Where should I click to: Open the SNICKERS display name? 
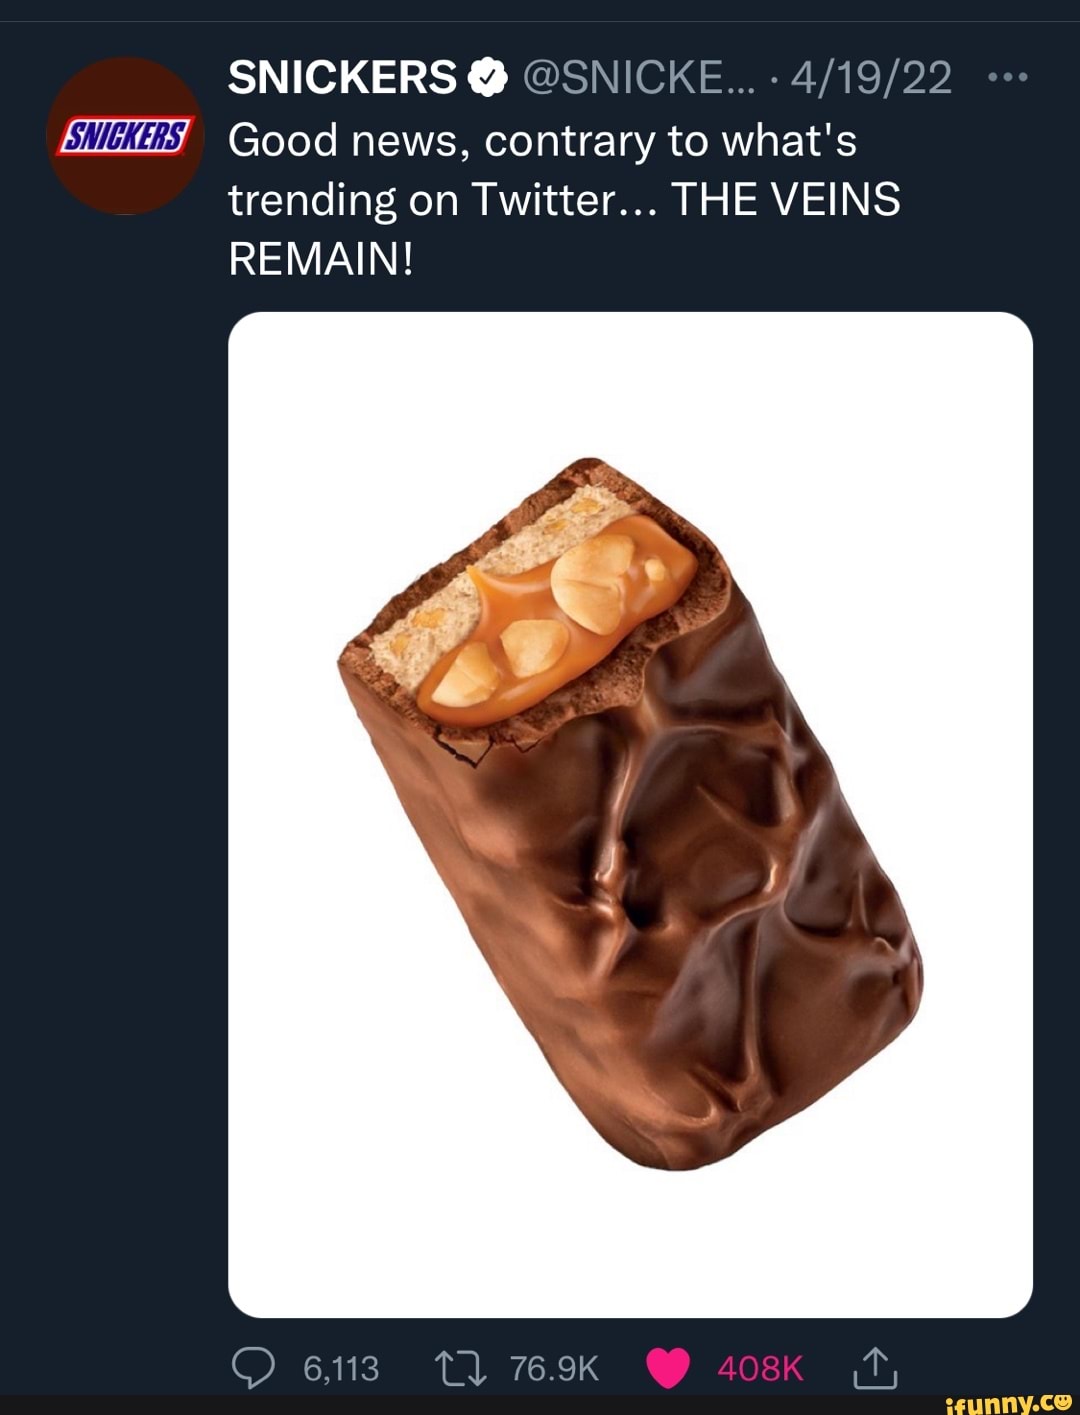tap(342, 77)
